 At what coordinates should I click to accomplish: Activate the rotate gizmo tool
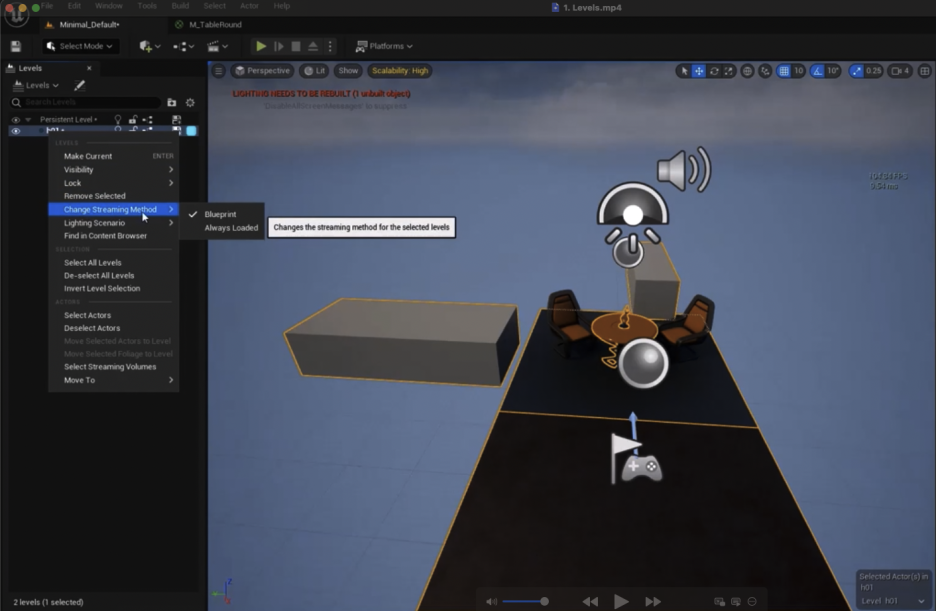tap(714, 71)
